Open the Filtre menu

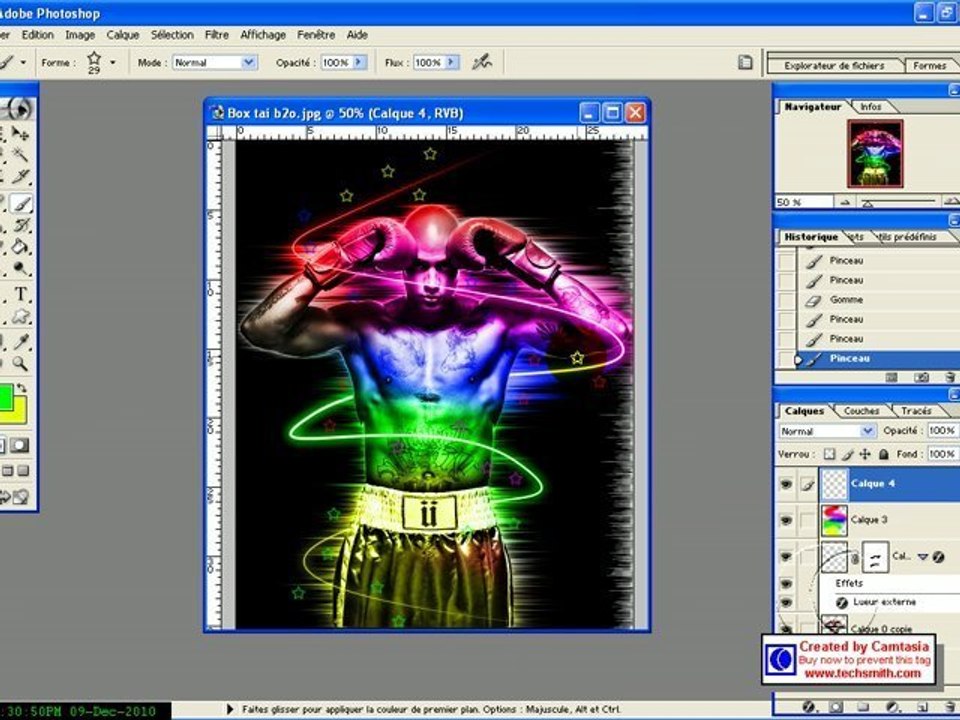click(x=217, y=35)
